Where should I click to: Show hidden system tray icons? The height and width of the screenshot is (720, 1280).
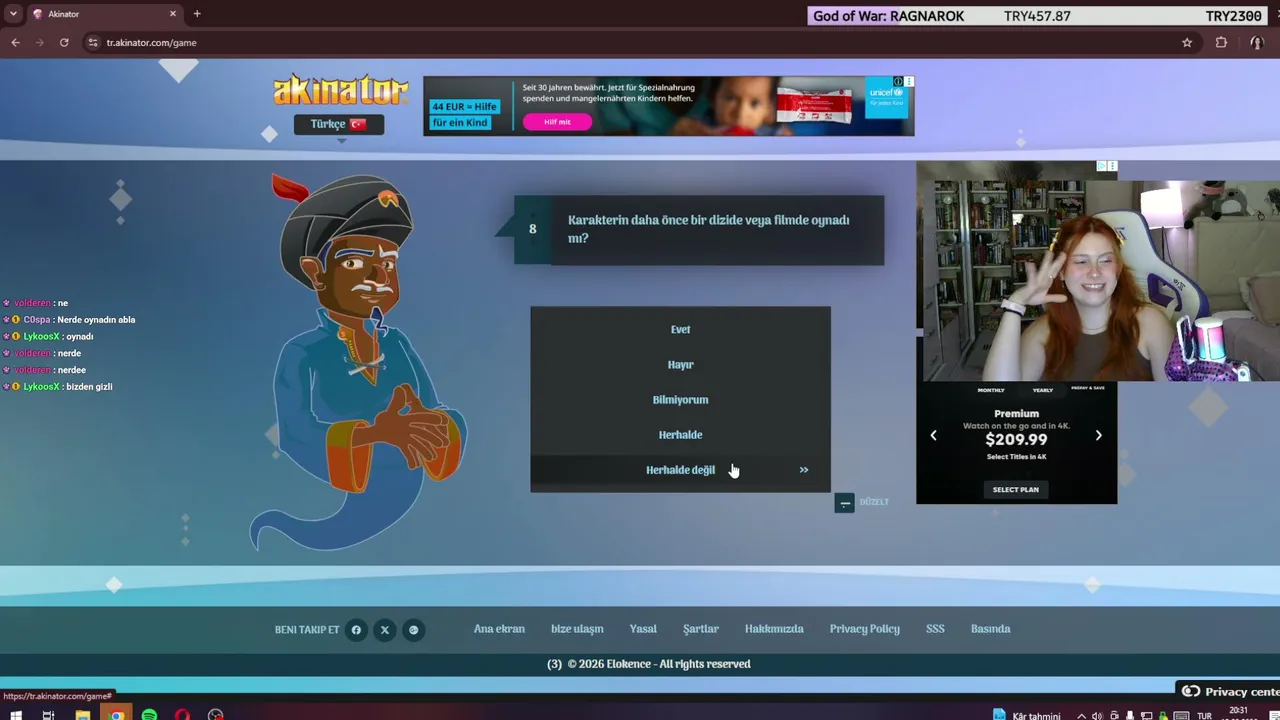(1080, 716)
